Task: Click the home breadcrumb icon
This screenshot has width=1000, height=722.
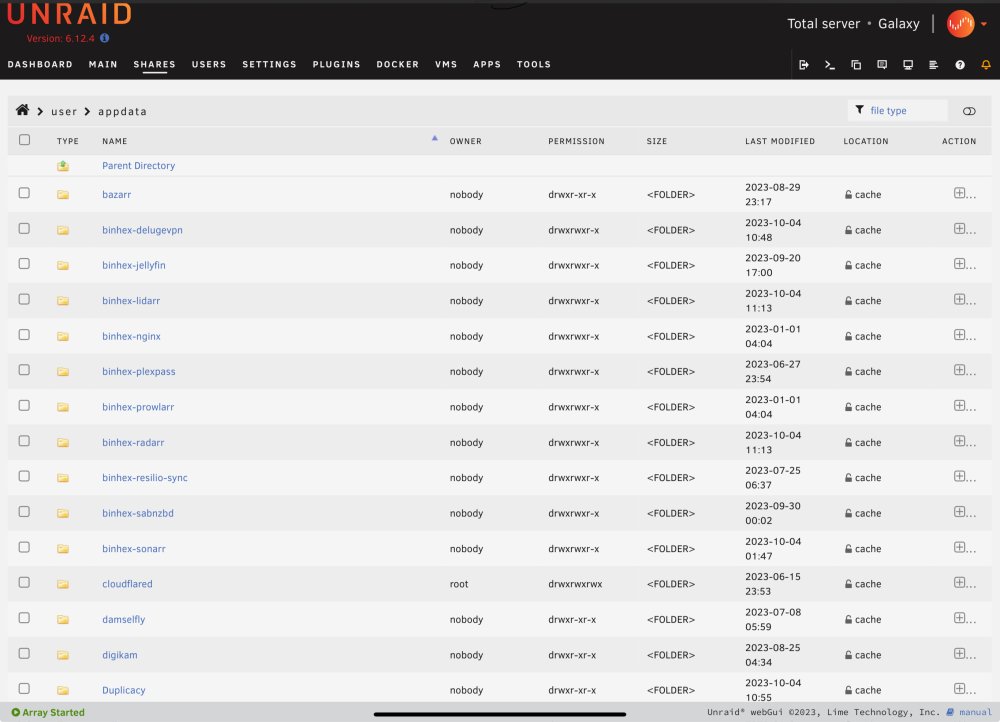Action: click(22, 110)
